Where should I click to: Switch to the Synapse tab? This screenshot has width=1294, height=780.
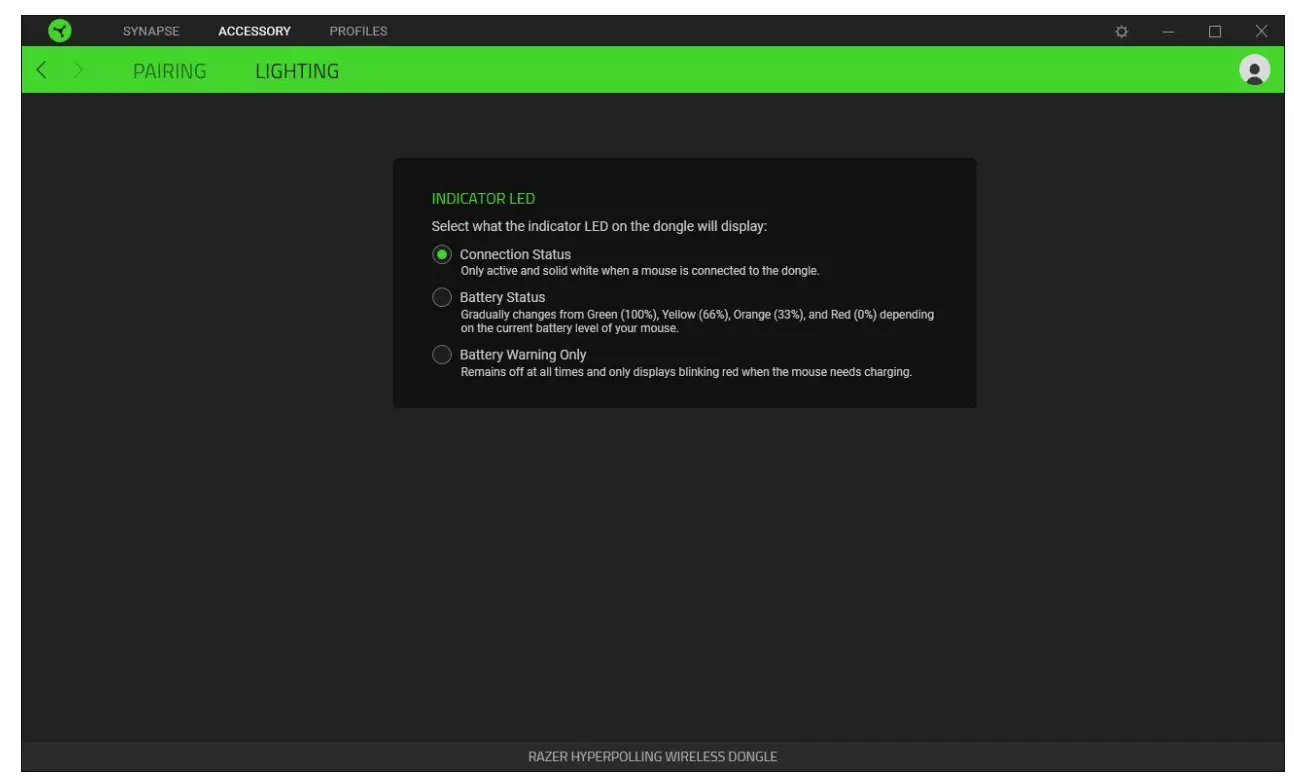[151, 32]
